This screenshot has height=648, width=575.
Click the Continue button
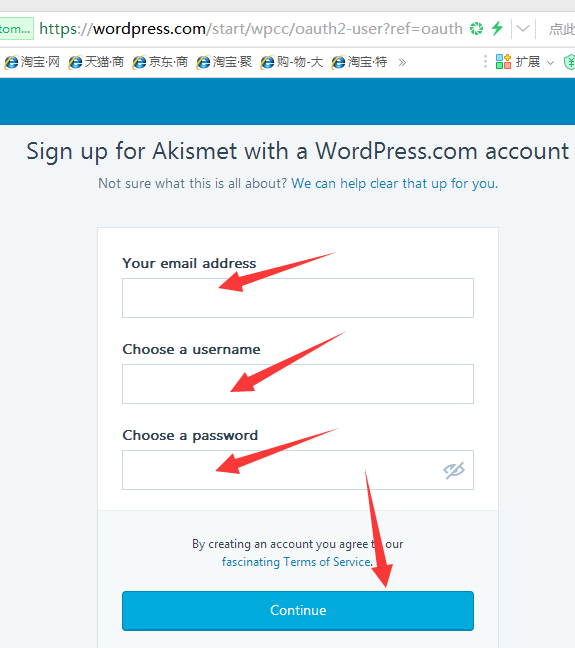click(x=298, y=610)
